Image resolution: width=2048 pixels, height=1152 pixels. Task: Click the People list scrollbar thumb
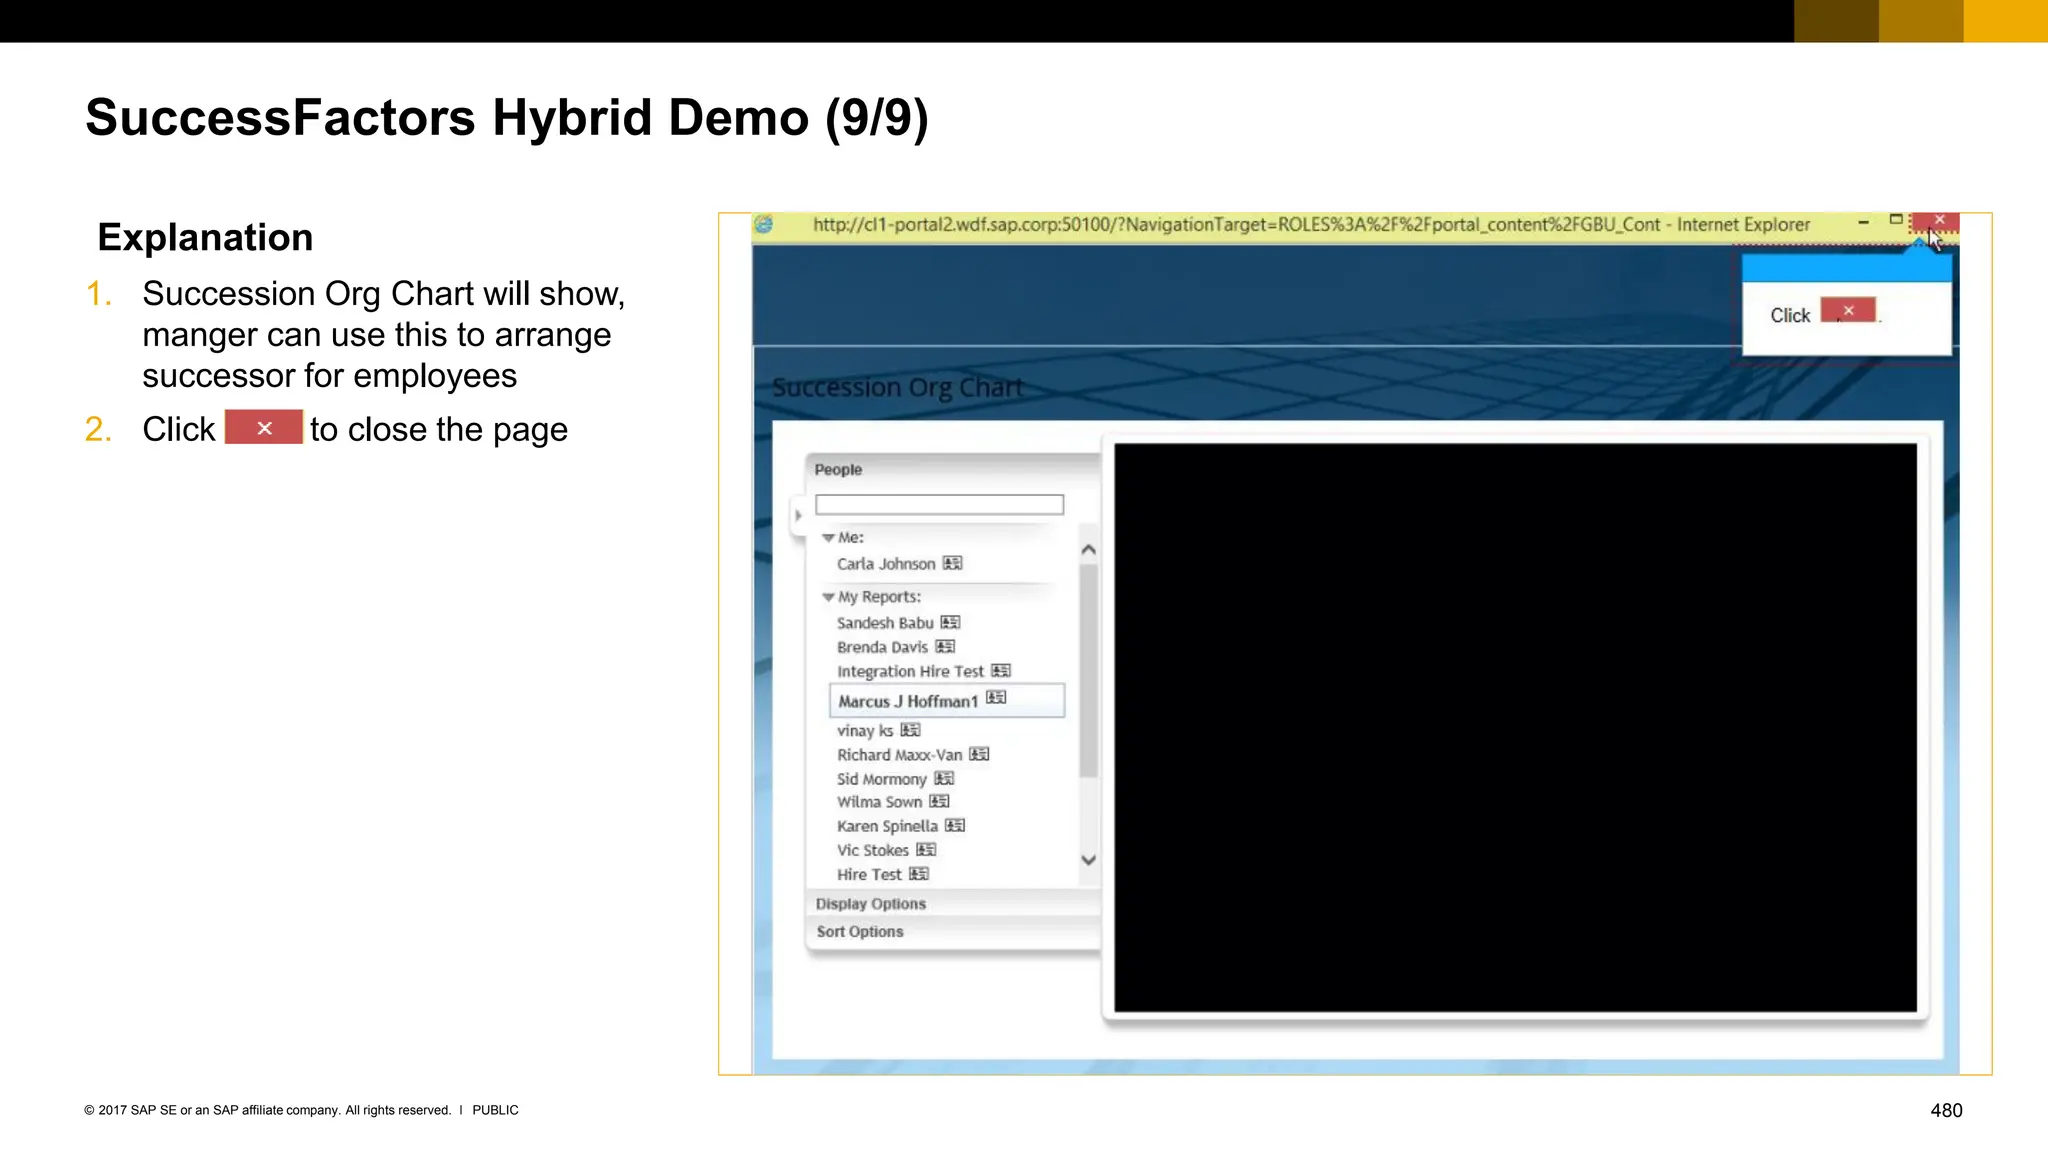[x=1089, y=670]
